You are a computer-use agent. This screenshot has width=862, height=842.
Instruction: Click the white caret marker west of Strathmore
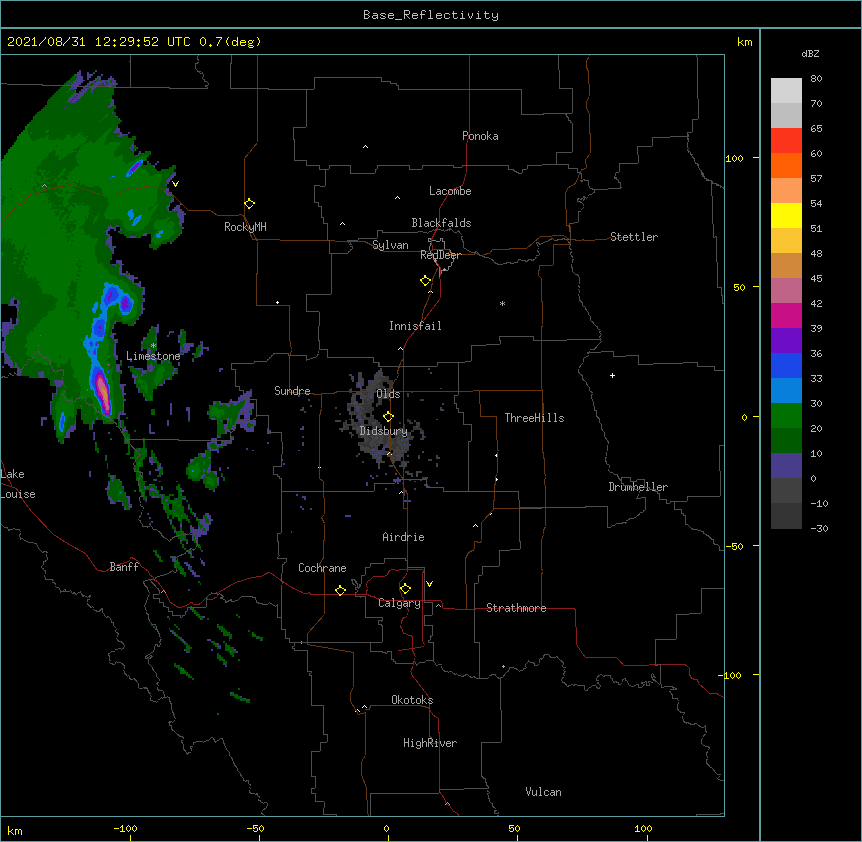coord(438,605)
